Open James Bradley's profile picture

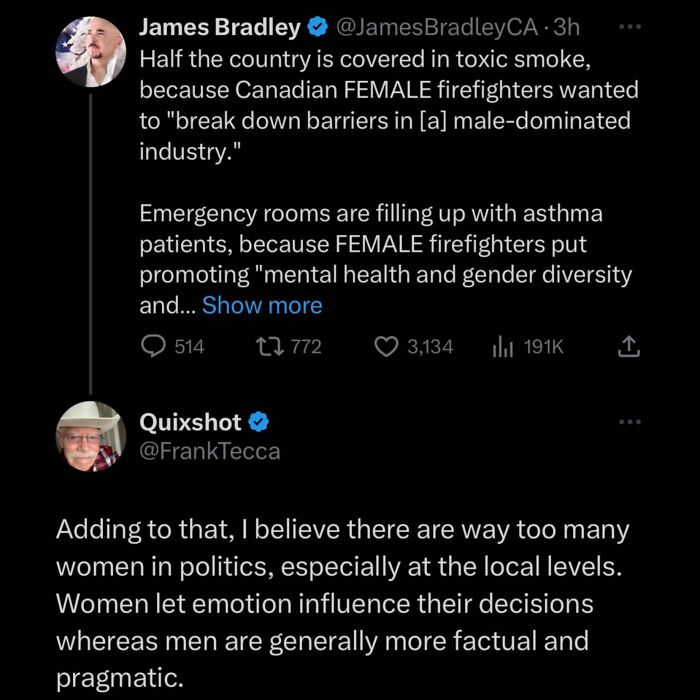click(91, 52)
